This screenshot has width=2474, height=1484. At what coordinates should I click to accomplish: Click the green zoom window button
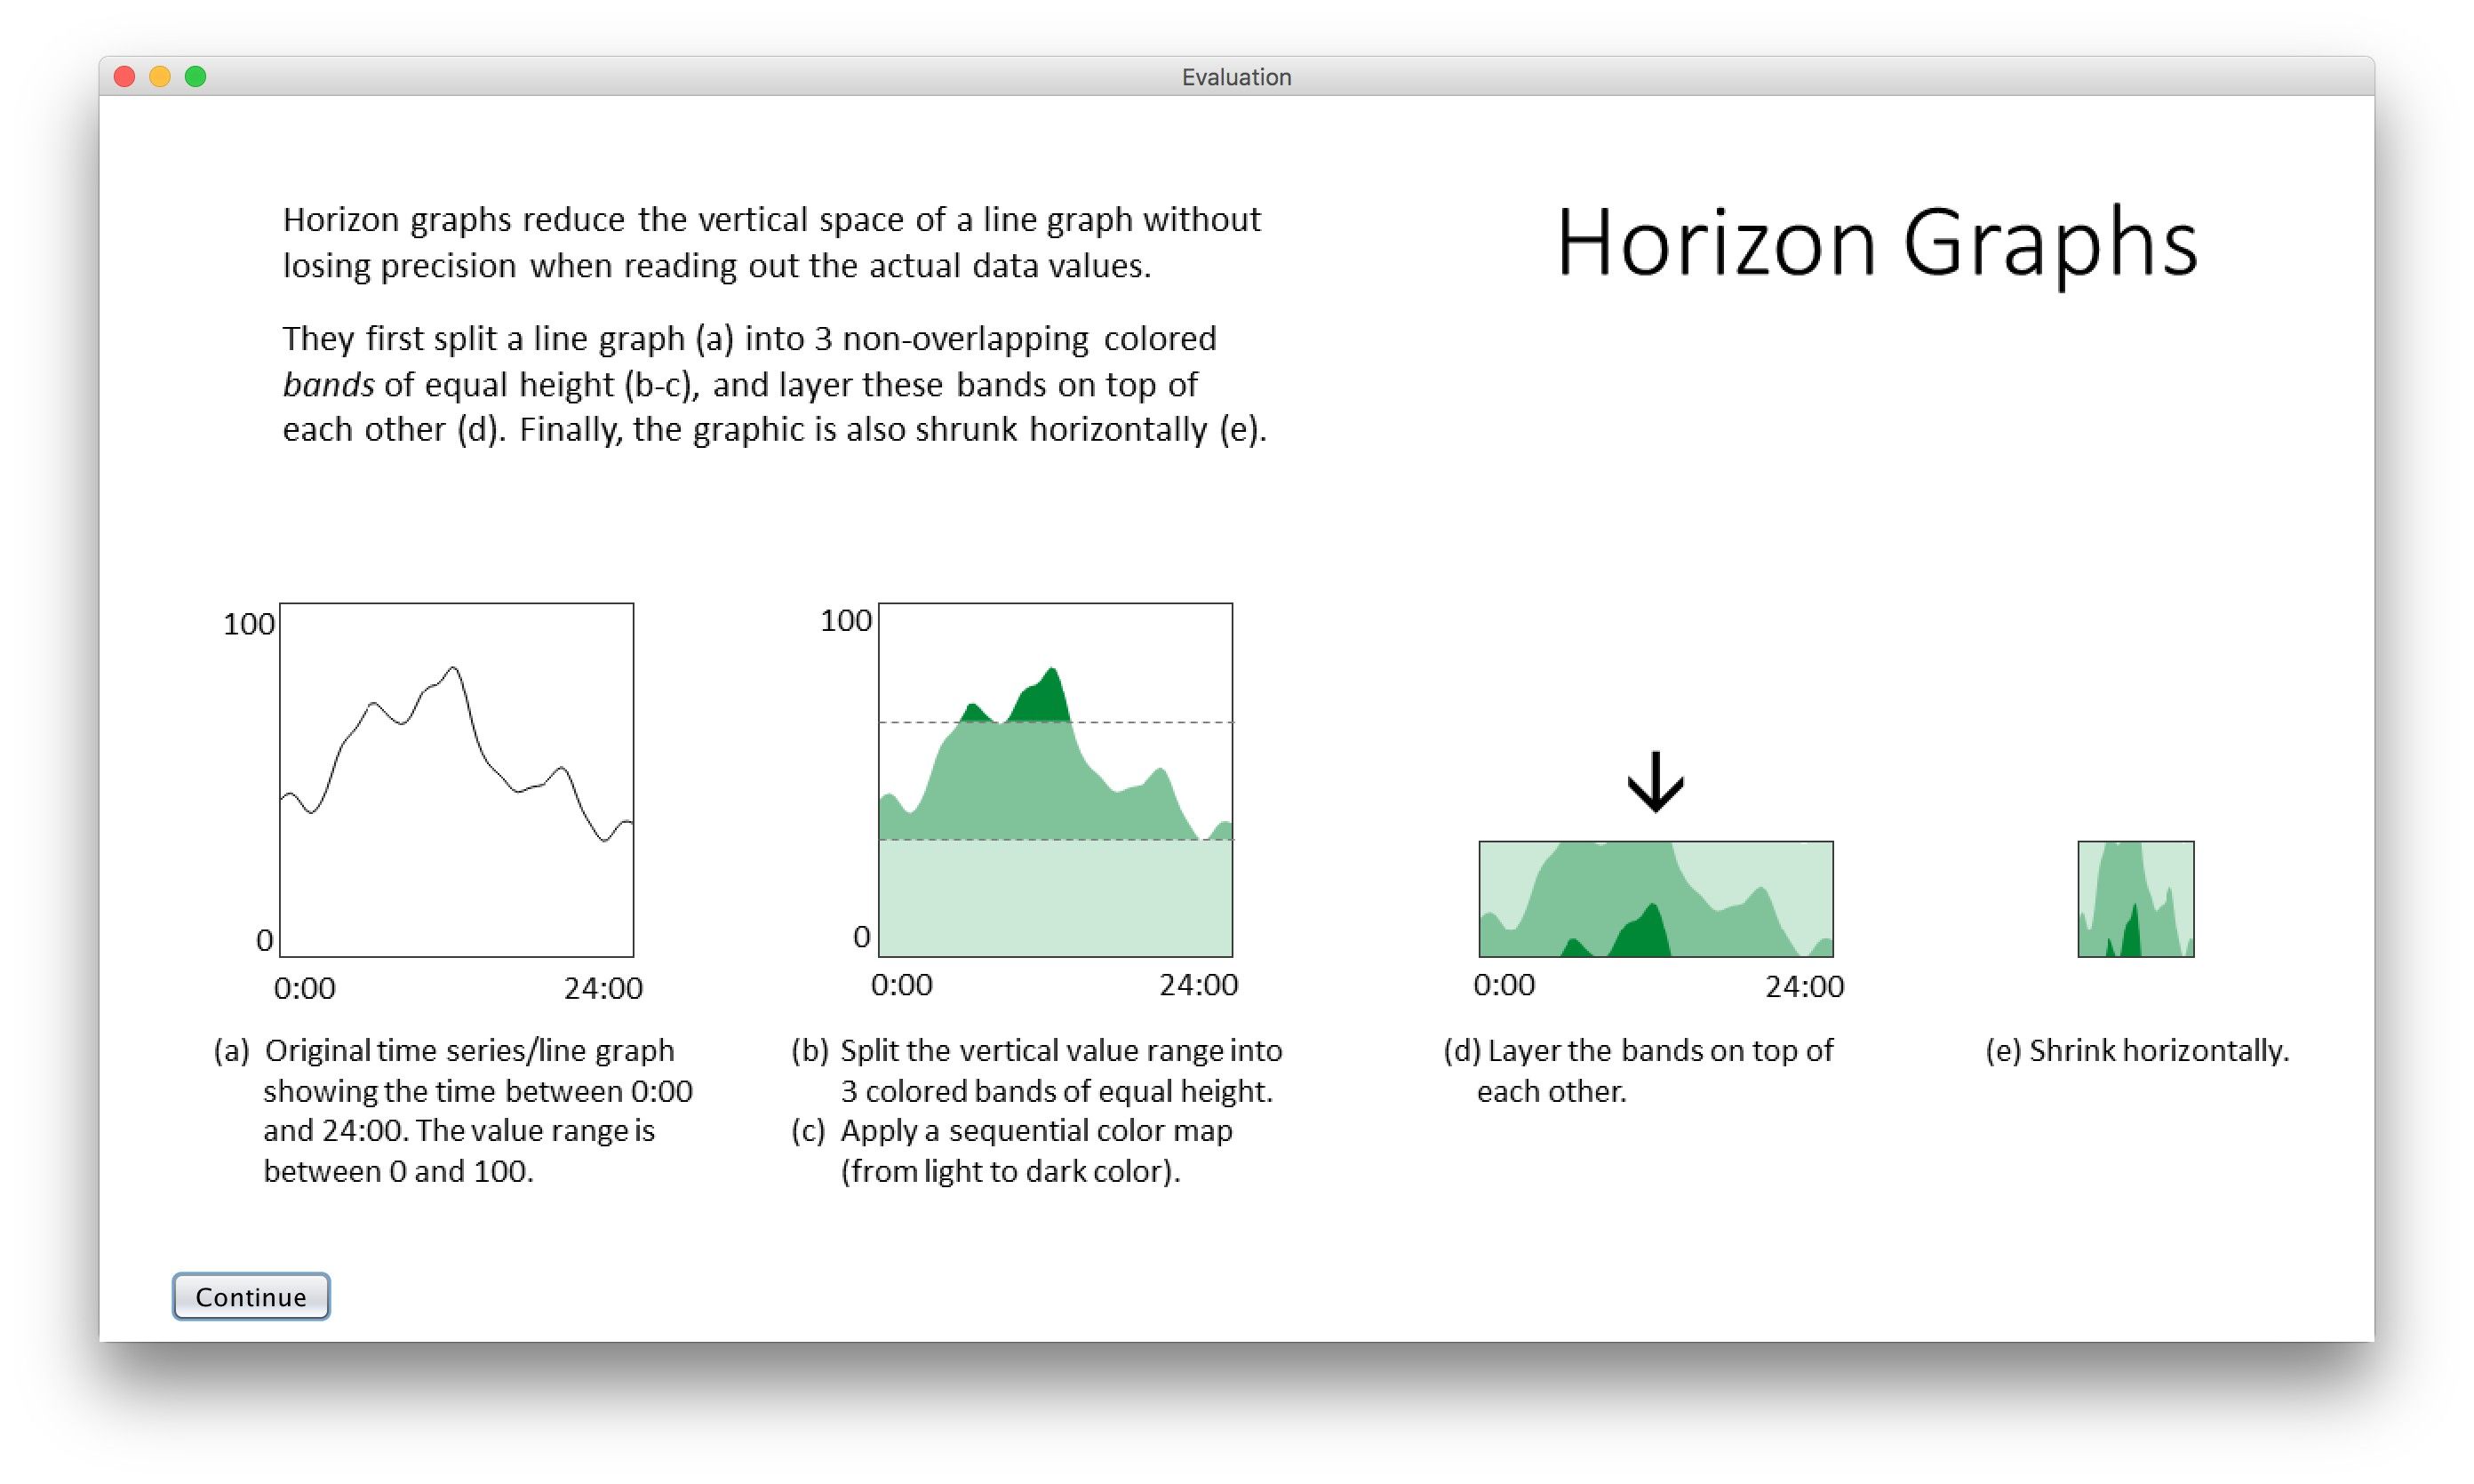point(196,77)
